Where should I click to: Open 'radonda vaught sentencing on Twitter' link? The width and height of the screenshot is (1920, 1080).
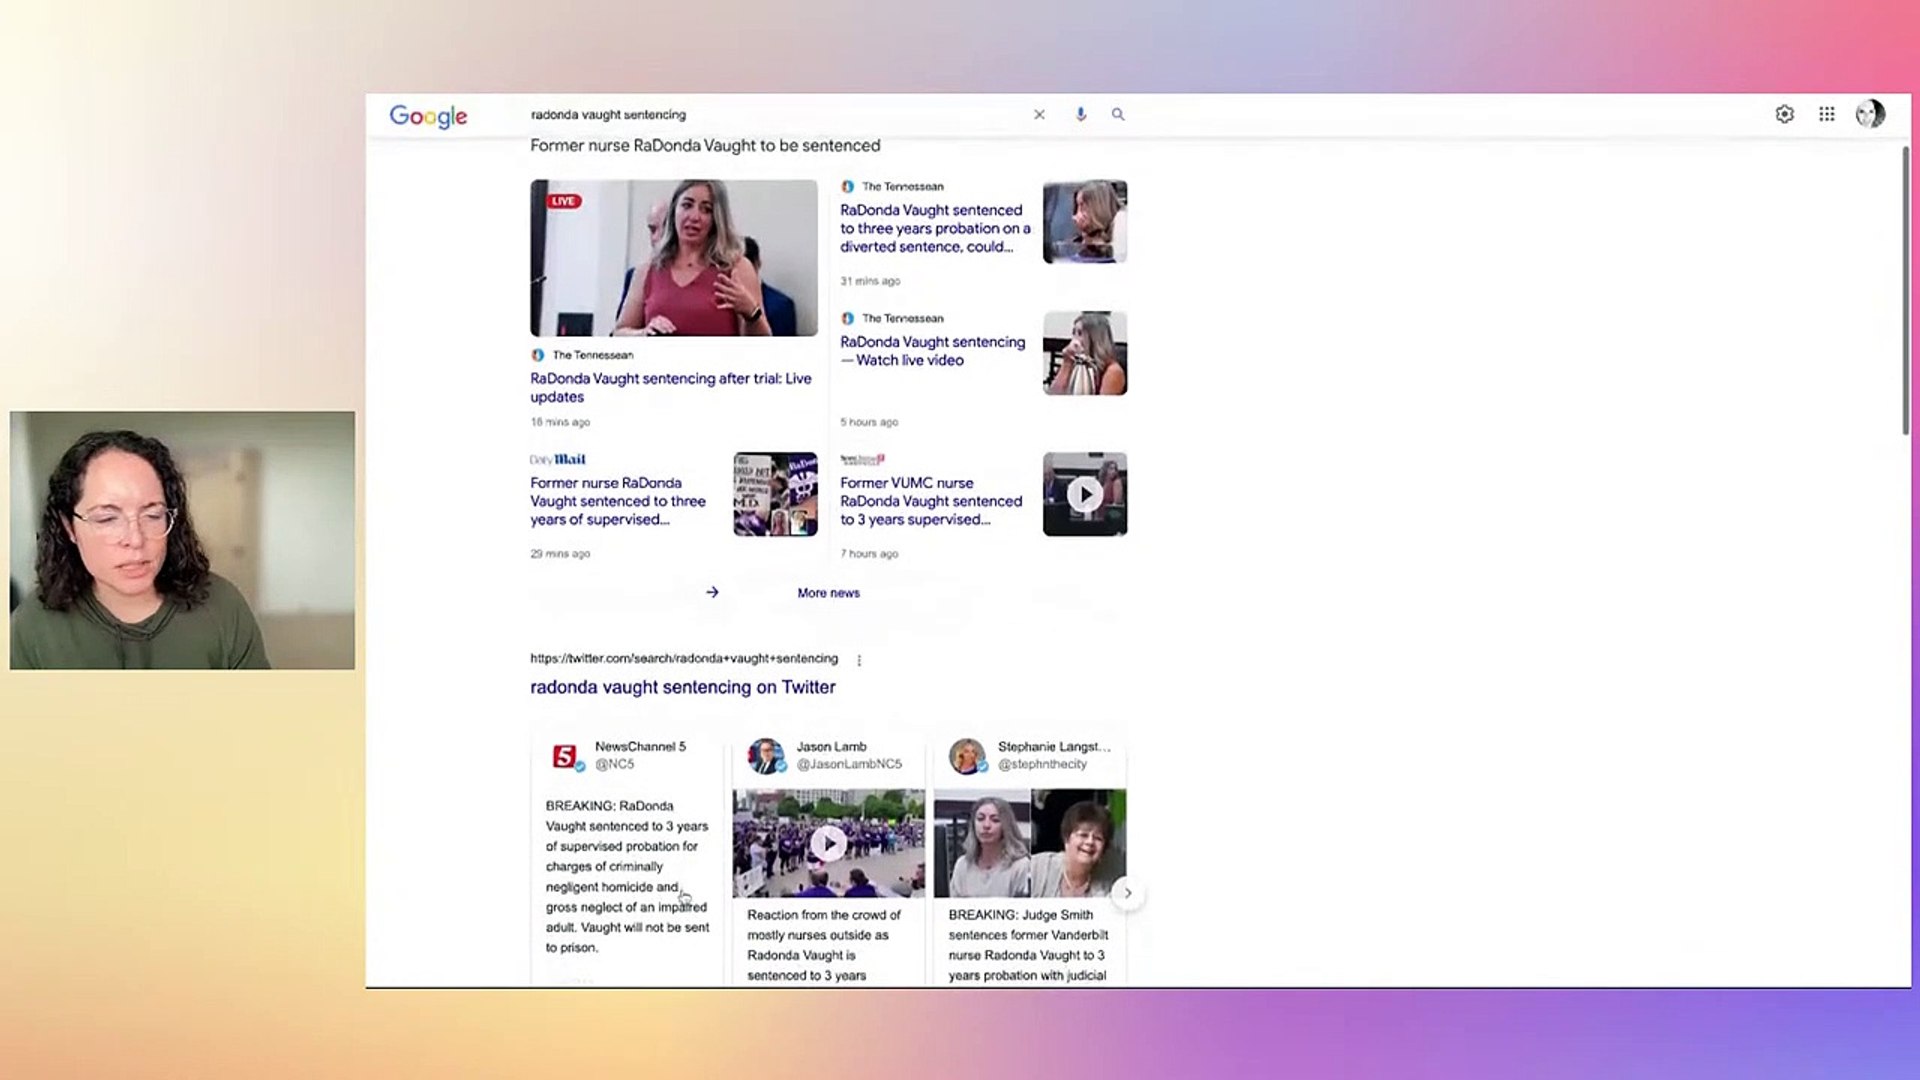682,687
